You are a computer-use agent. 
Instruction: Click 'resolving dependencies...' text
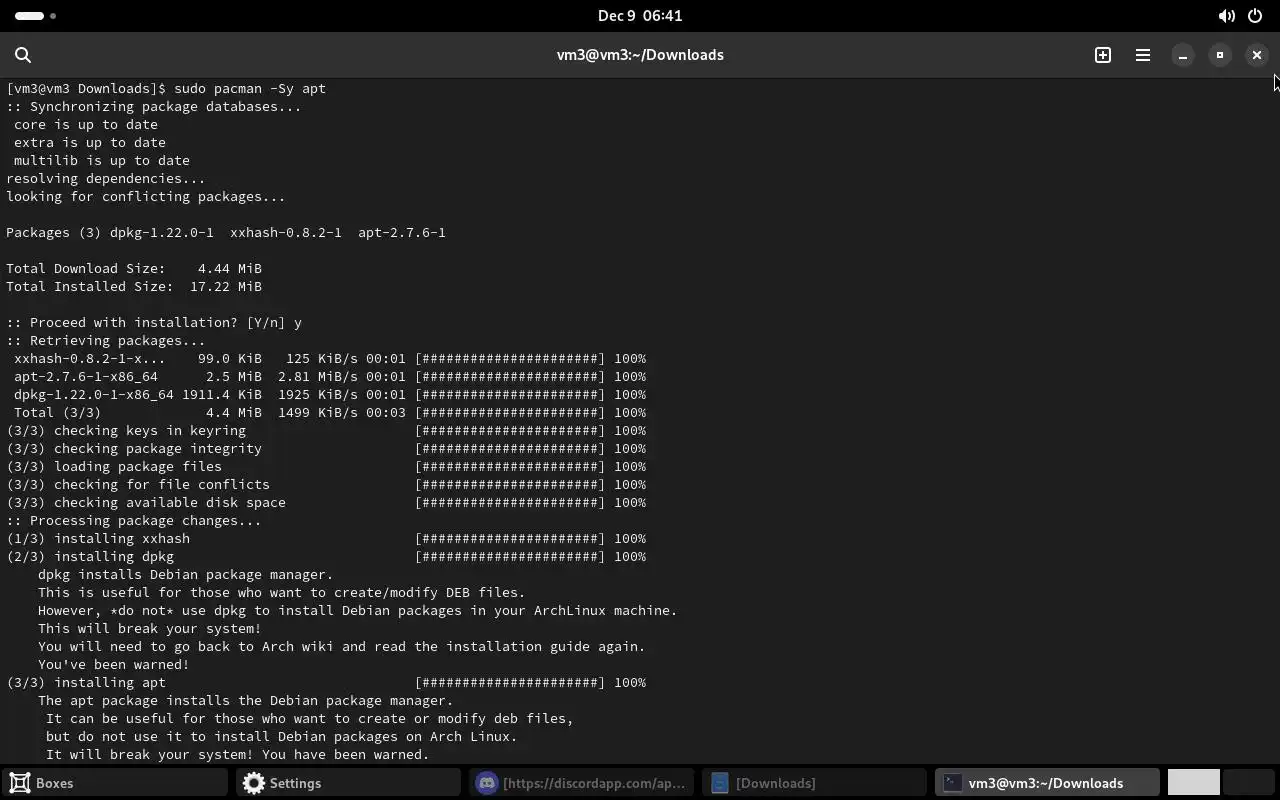pos(105,178)
